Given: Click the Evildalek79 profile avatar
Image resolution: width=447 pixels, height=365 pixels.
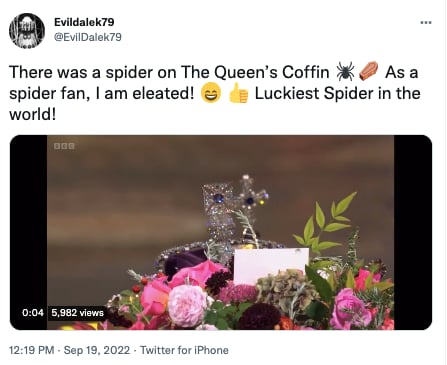Looking at the screenshot, I should pos(27,31).
